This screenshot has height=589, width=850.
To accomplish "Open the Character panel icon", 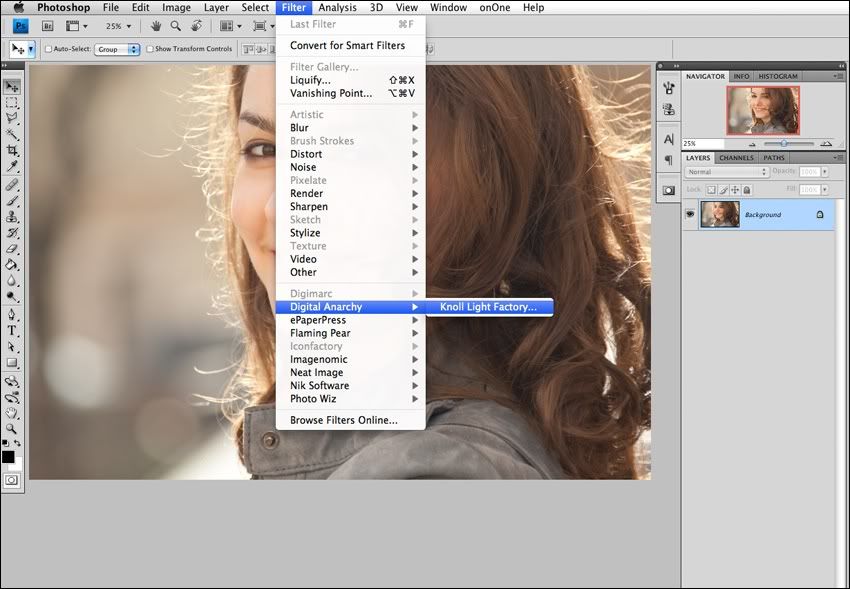I will tap(669, 139).
